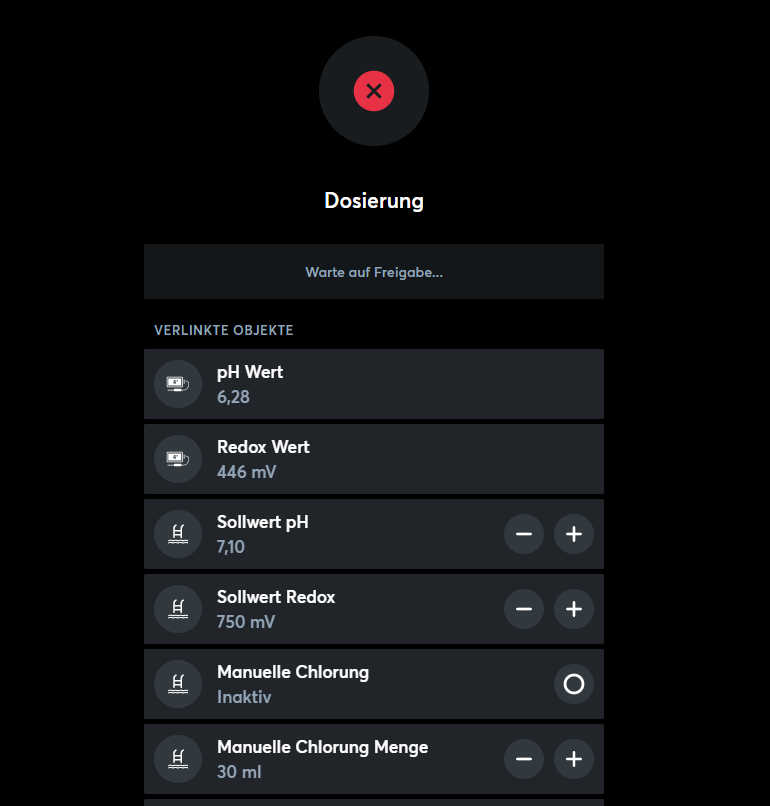Toggle Manuelle Chlorung circle button
The height and width of the screenshot is (806, 770).
[x=574, y=684]
